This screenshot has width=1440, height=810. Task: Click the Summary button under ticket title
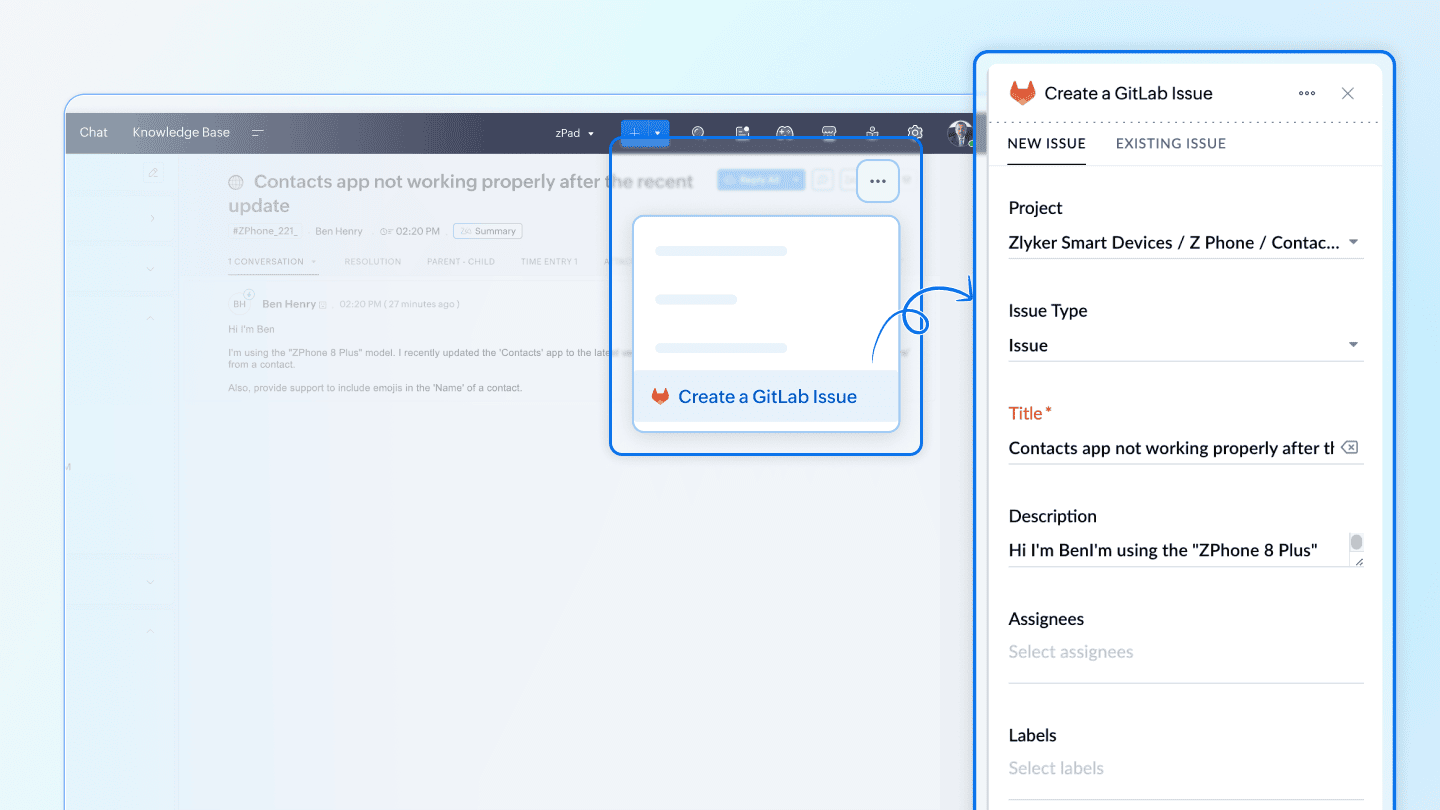coord(487,231)
